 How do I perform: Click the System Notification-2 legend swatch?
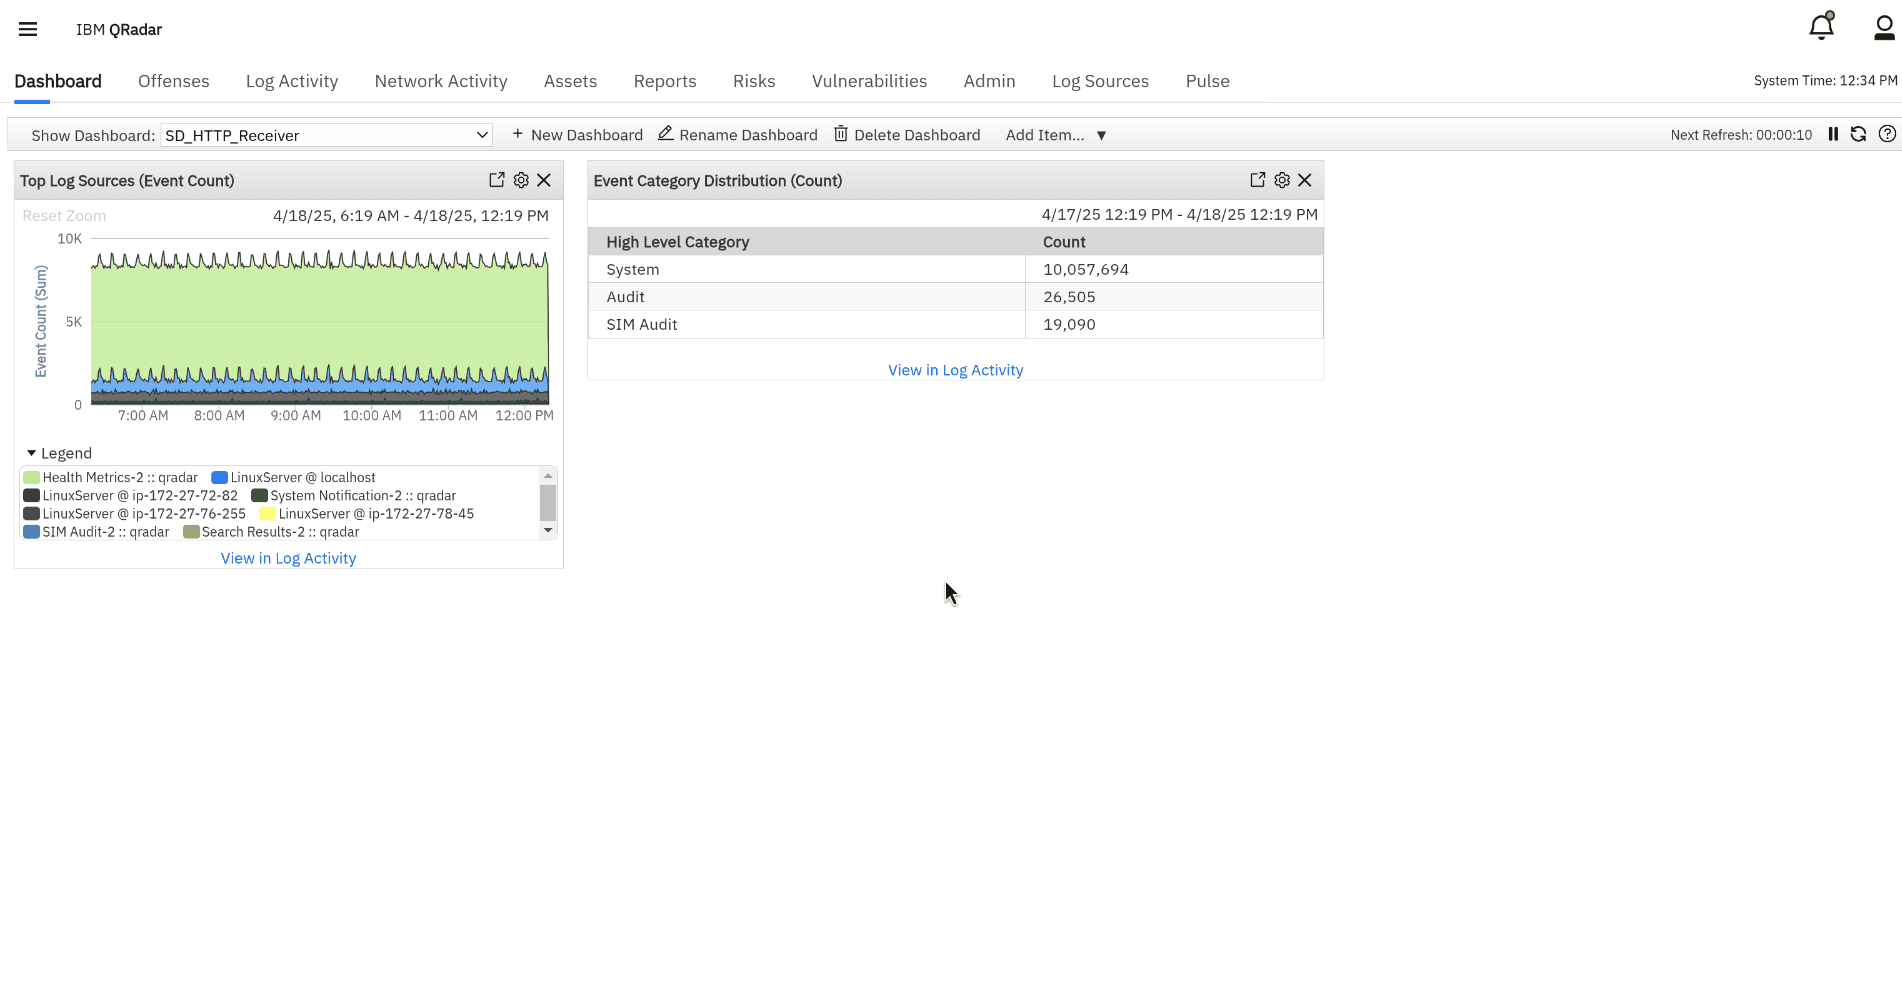pyautogui.click(x=259, y=496)
